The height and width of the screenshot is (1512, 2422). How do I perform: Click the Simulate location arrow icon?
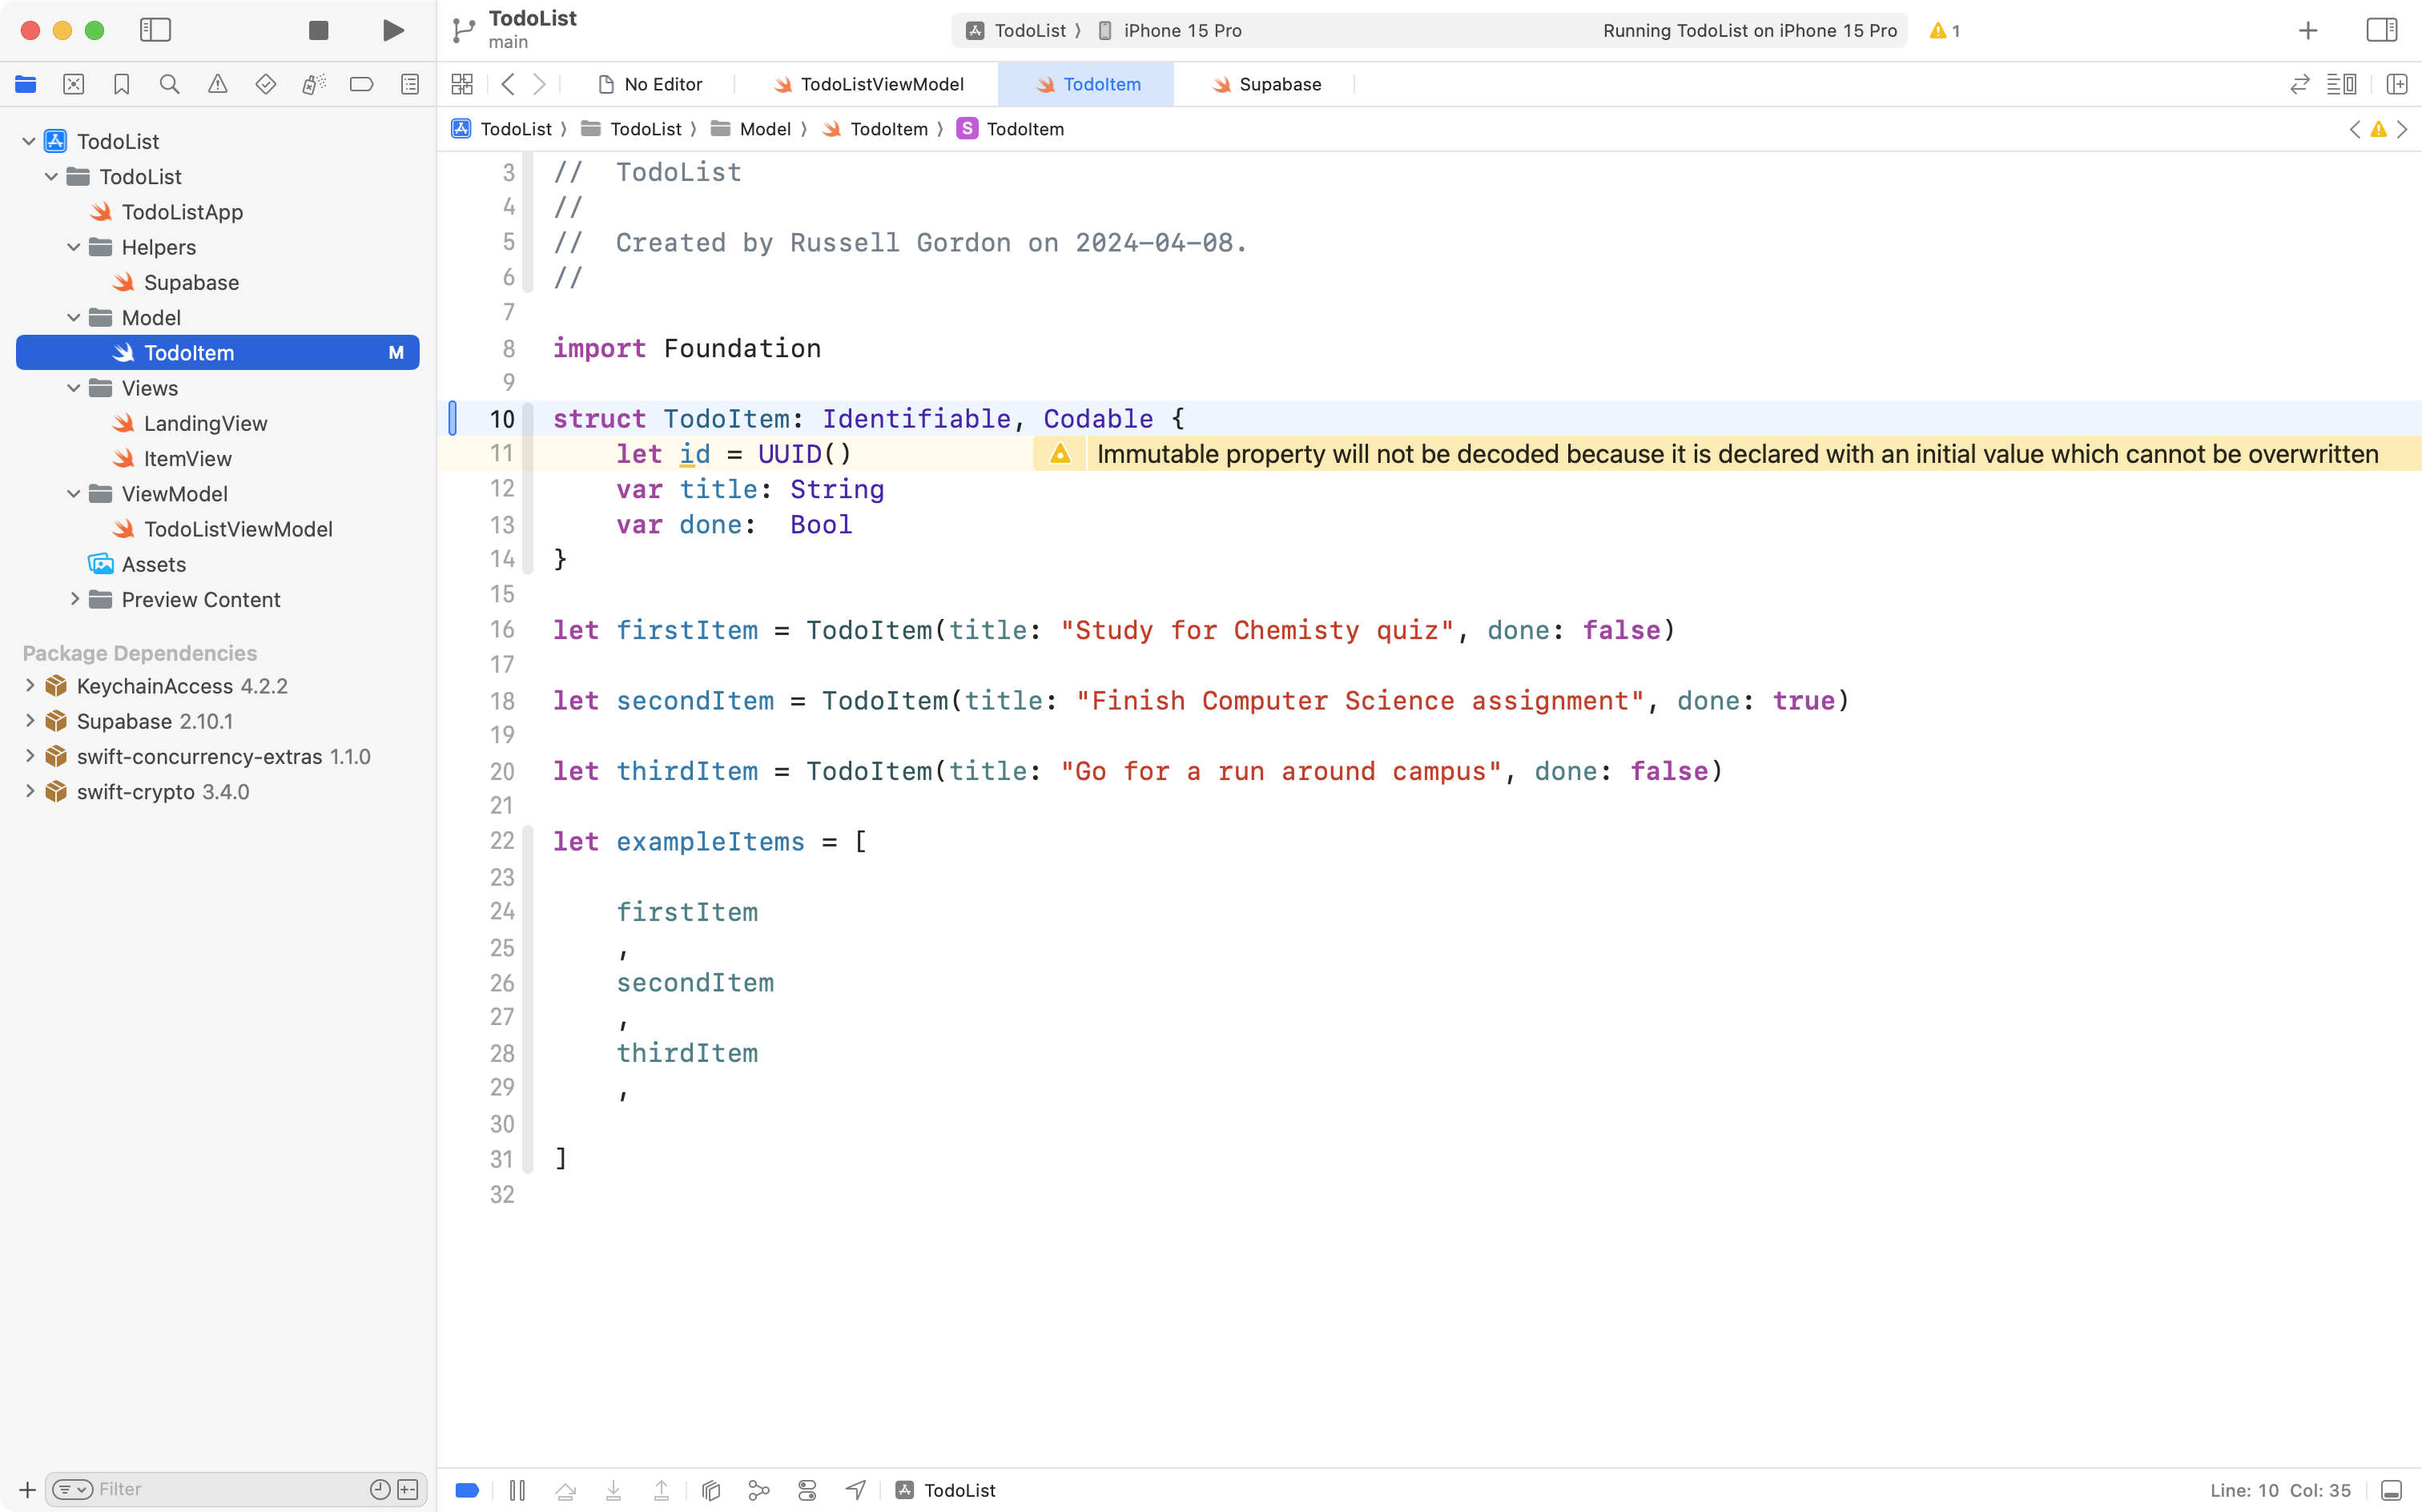click(x=855, y=1489)
